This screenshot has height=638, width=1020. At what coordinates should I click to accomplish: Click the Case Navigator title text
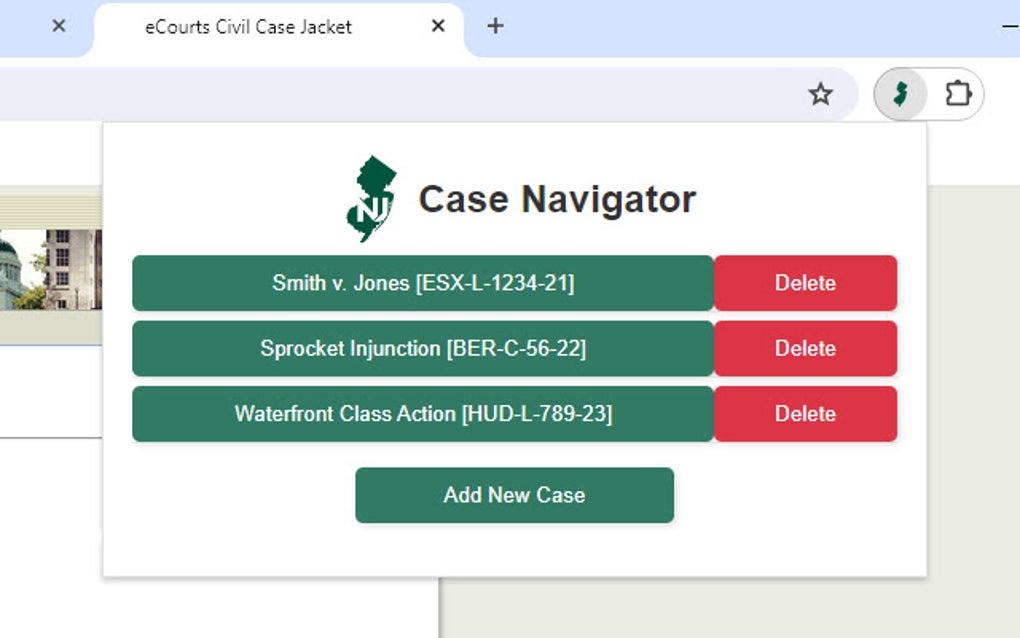coord(557,198)
